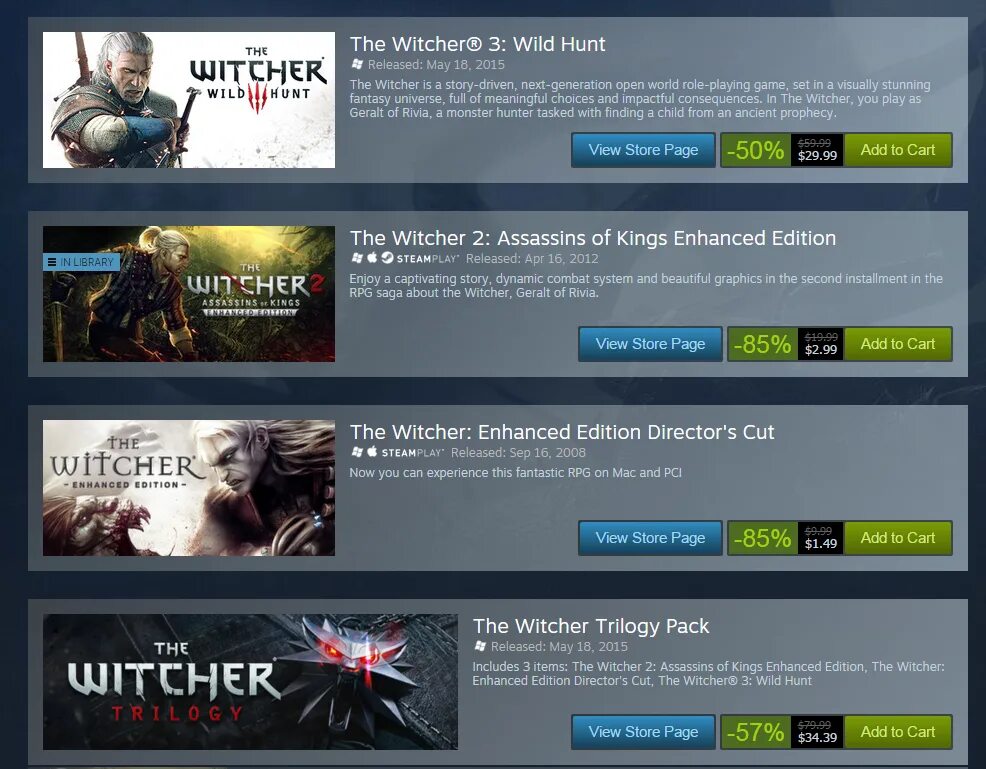View Store Page for The Witcher 3
This screenshot has height=769, width=986.
(643, 150)
